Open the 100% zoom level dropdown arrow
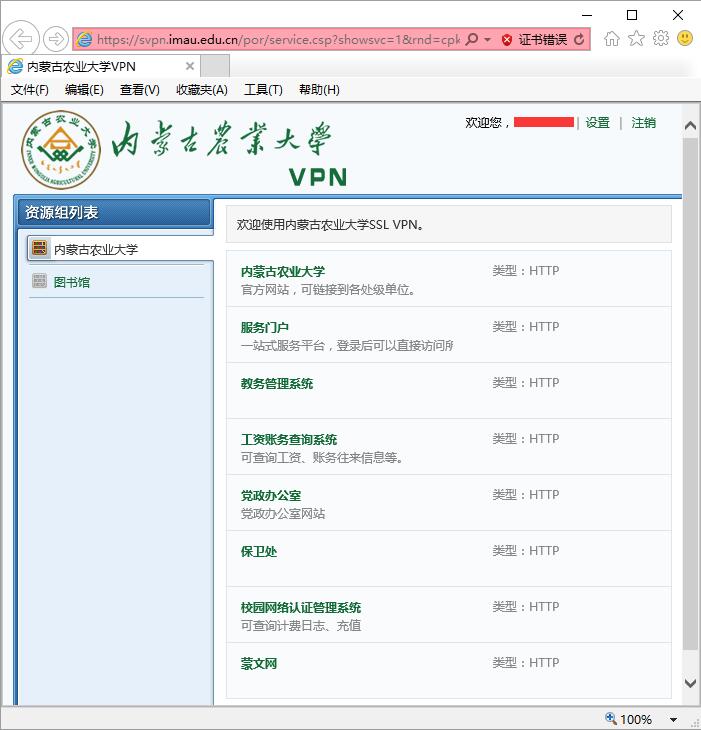The image size is (701, 730). tap(673, 720)
